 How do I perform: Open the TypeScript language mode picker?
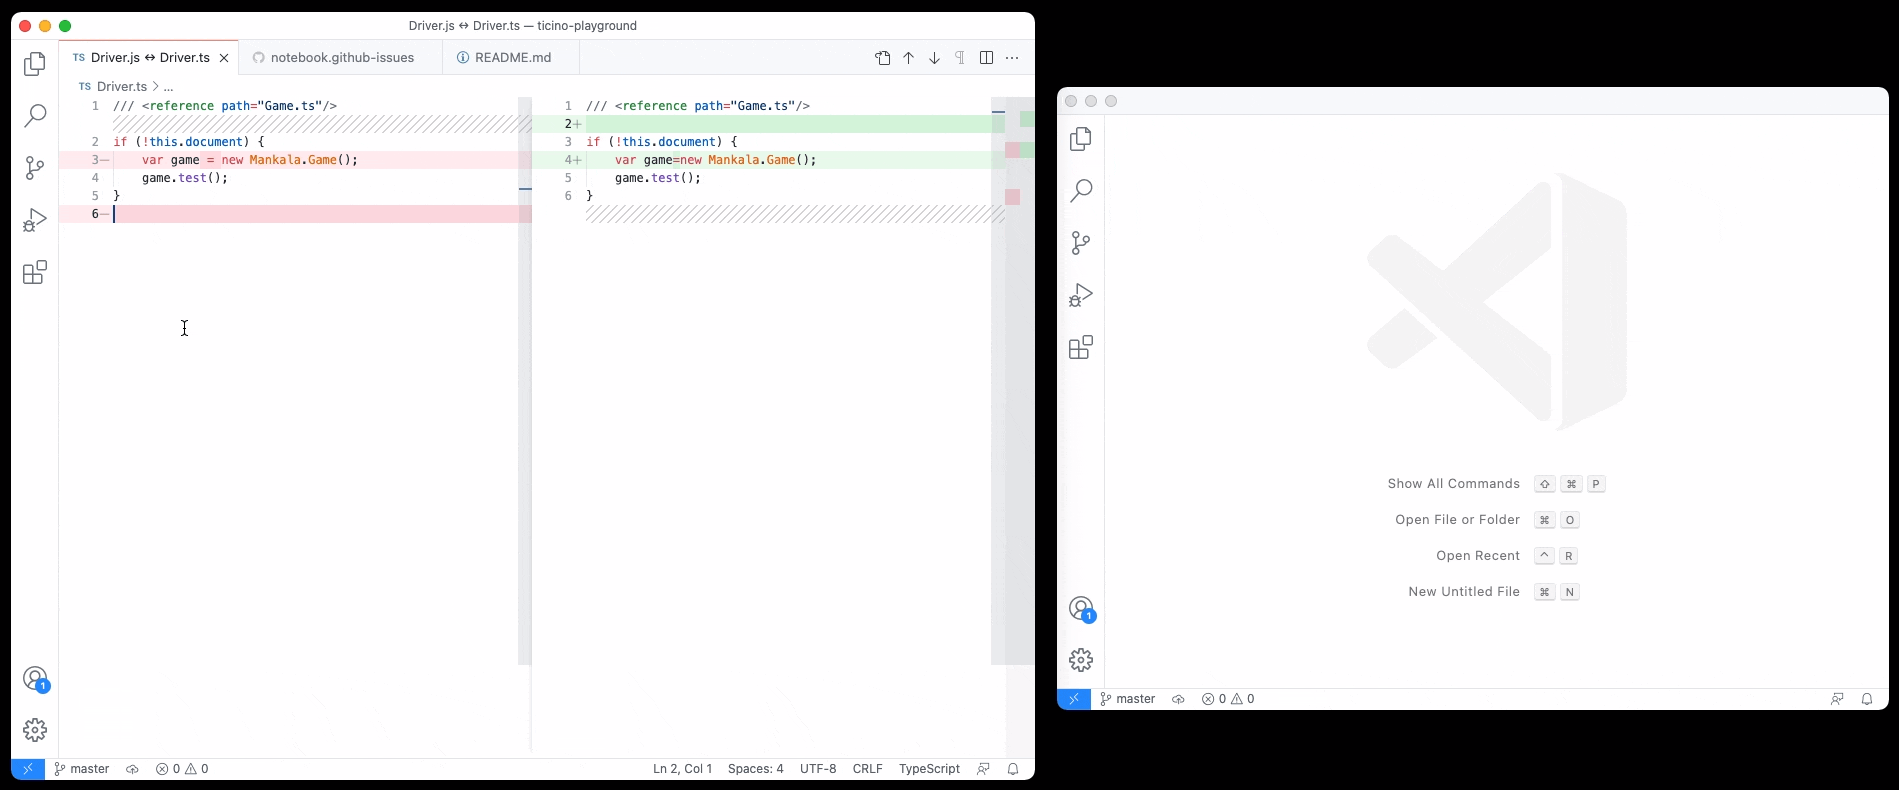(929, 769)
